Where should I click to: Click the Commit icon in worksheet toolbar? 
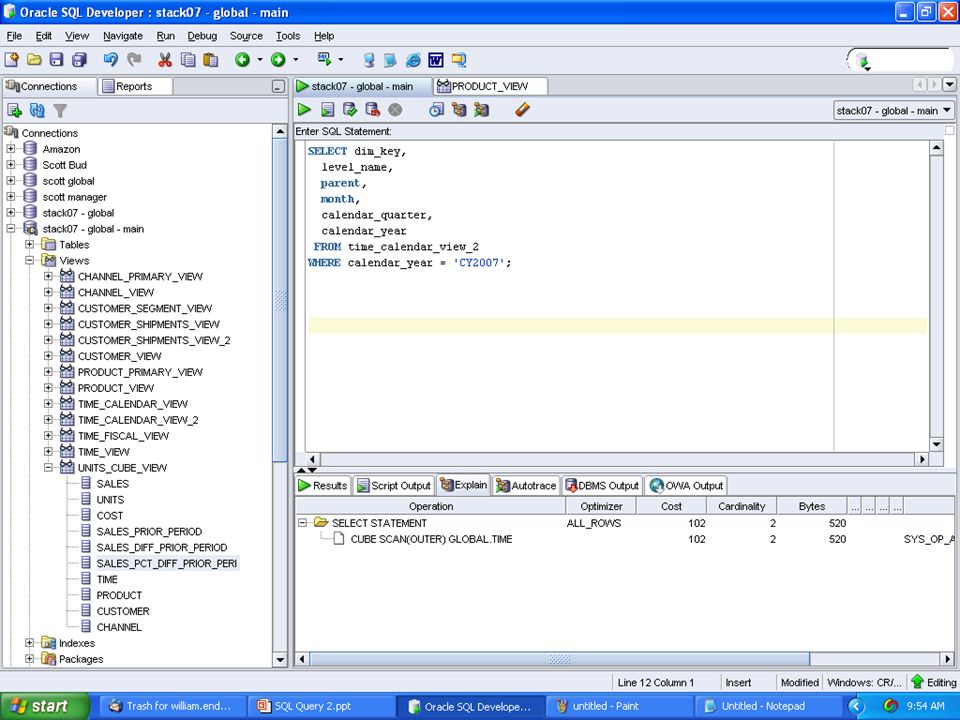[350, 110]
